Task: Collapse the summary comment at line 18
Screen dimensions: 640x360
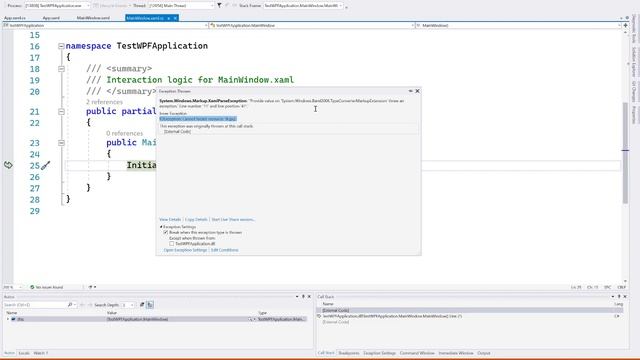Action: (61, 69)
